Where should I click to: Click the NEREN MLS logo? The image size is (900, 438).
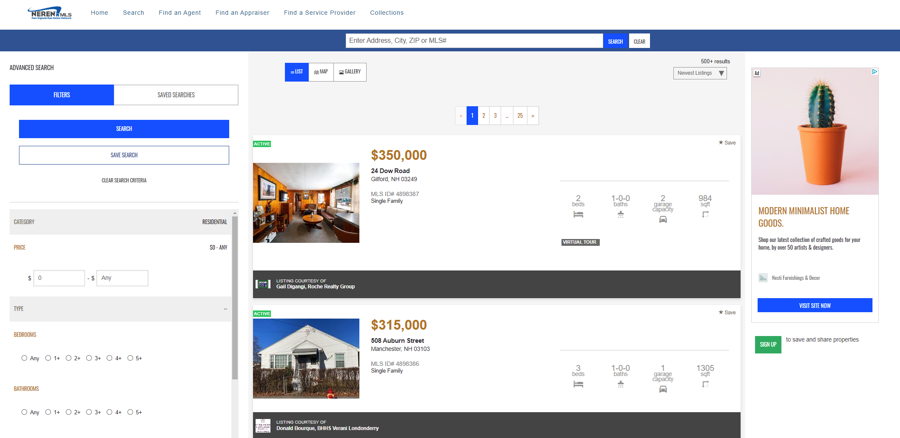click(x=49, y=13)
